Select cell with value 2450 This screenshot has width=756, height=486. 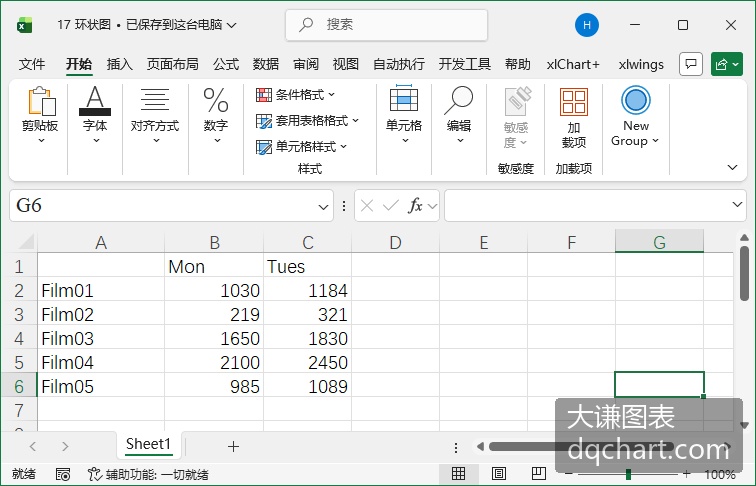click(307, 362)
